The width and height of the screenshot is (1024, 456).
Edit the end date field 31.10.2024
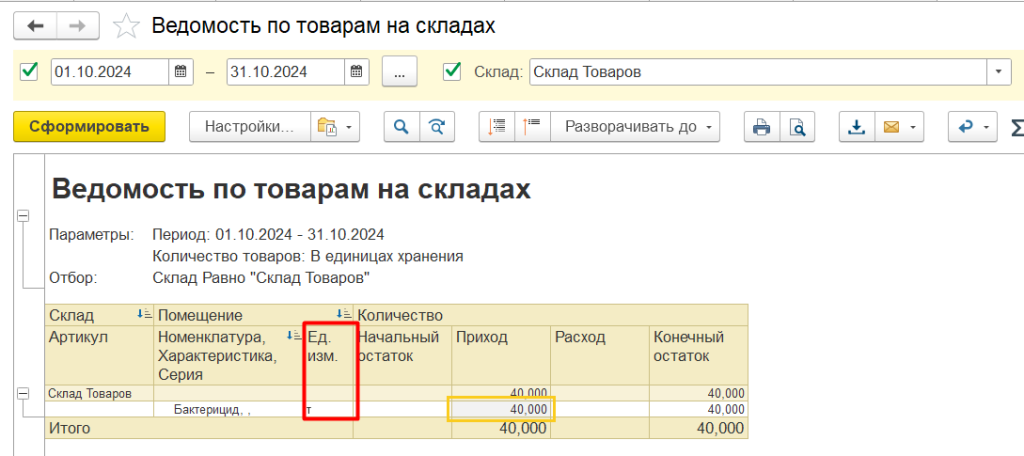point(285,72)
